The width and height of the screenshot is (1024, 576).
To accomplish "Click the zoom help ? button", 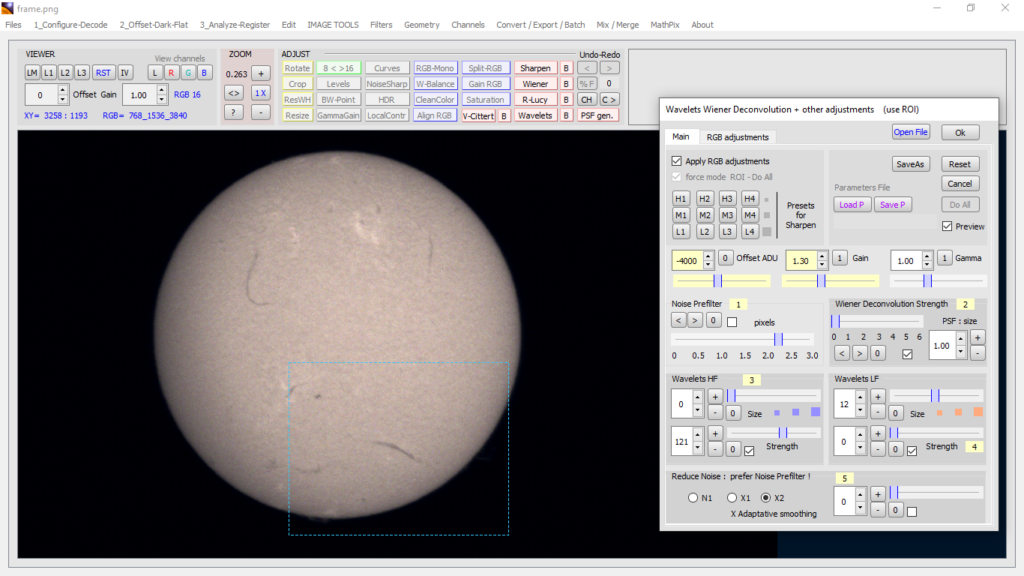I will (x=234, y=112).
